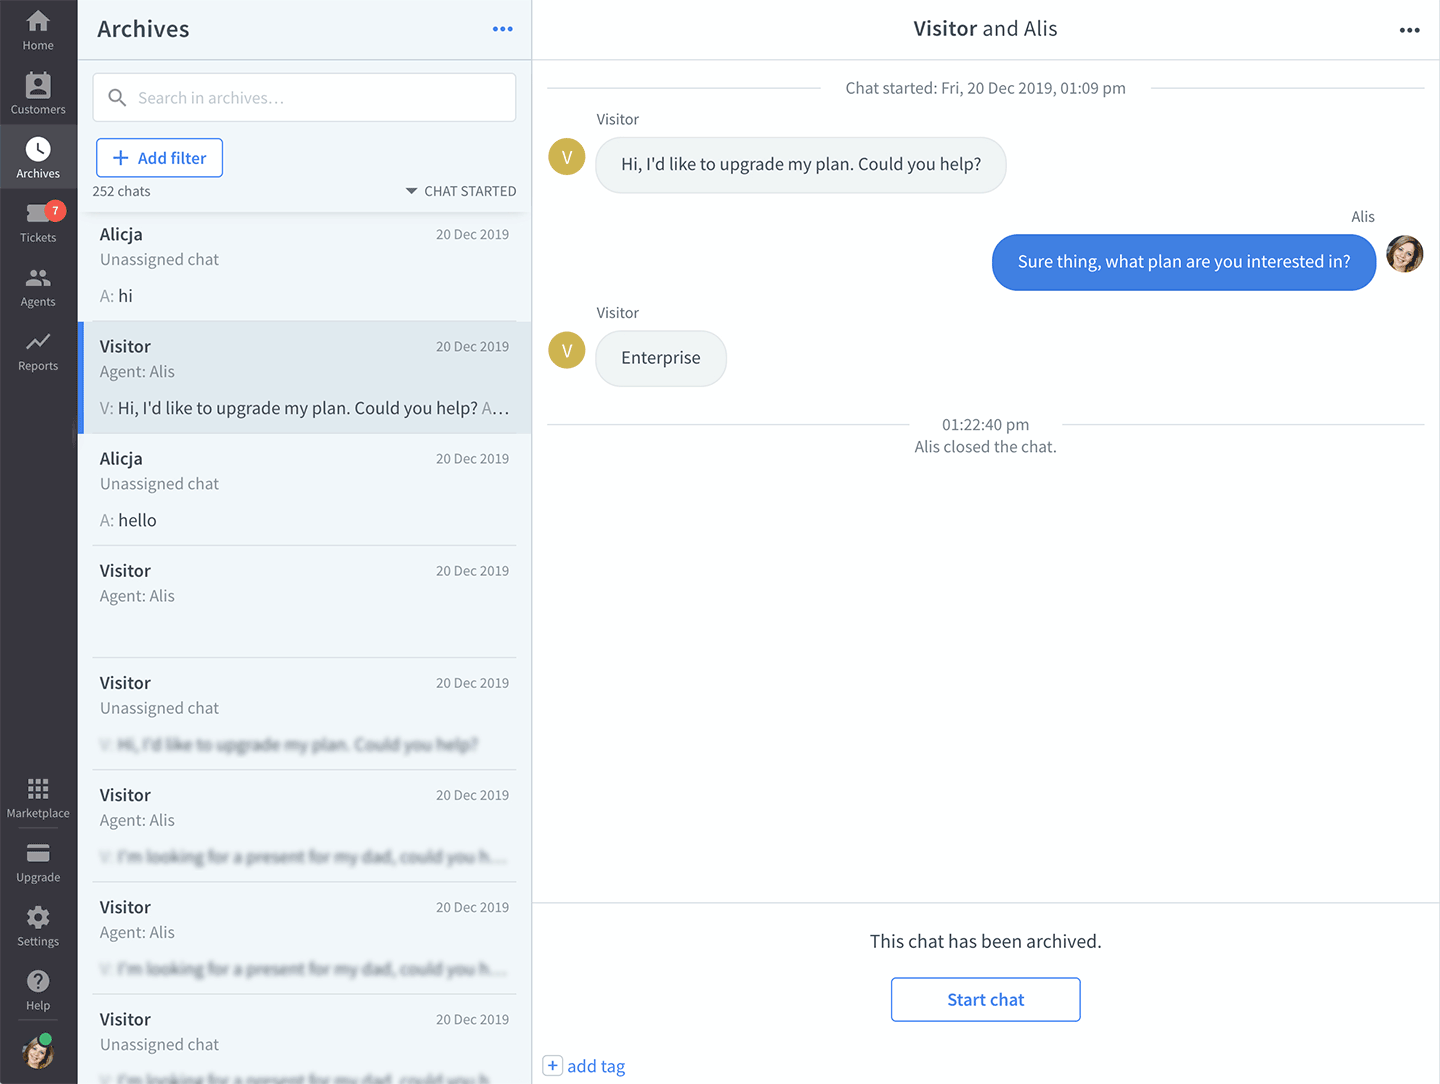Click your profile avatar at the bottom

pyautogui.click(x=38, y=1052)
